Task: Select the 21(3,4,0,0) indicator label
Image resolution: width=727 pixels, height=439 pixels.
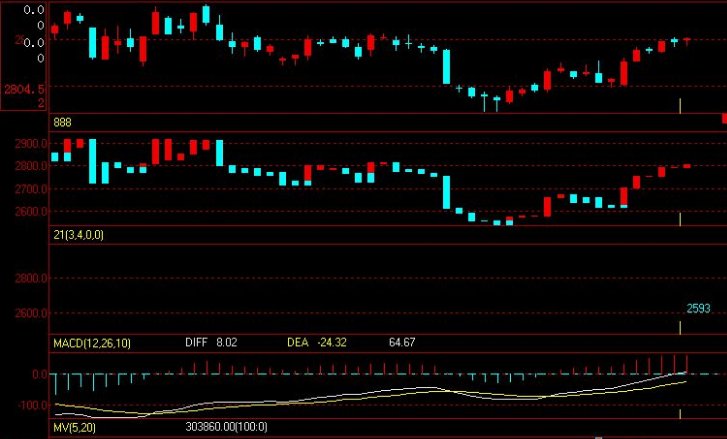Action: (78, 234)
